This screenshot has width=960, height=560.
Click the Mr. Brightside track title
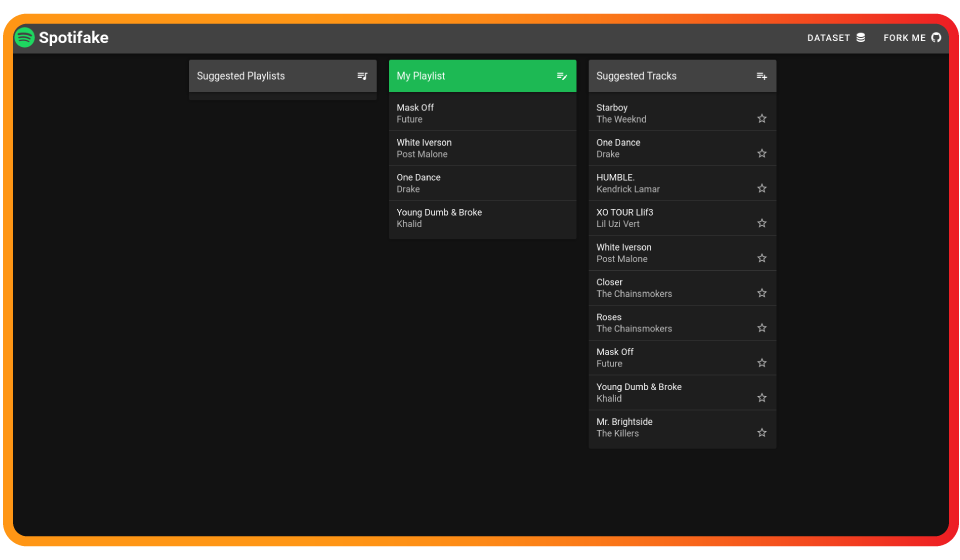pyautogui.click(x=624, y=422)
